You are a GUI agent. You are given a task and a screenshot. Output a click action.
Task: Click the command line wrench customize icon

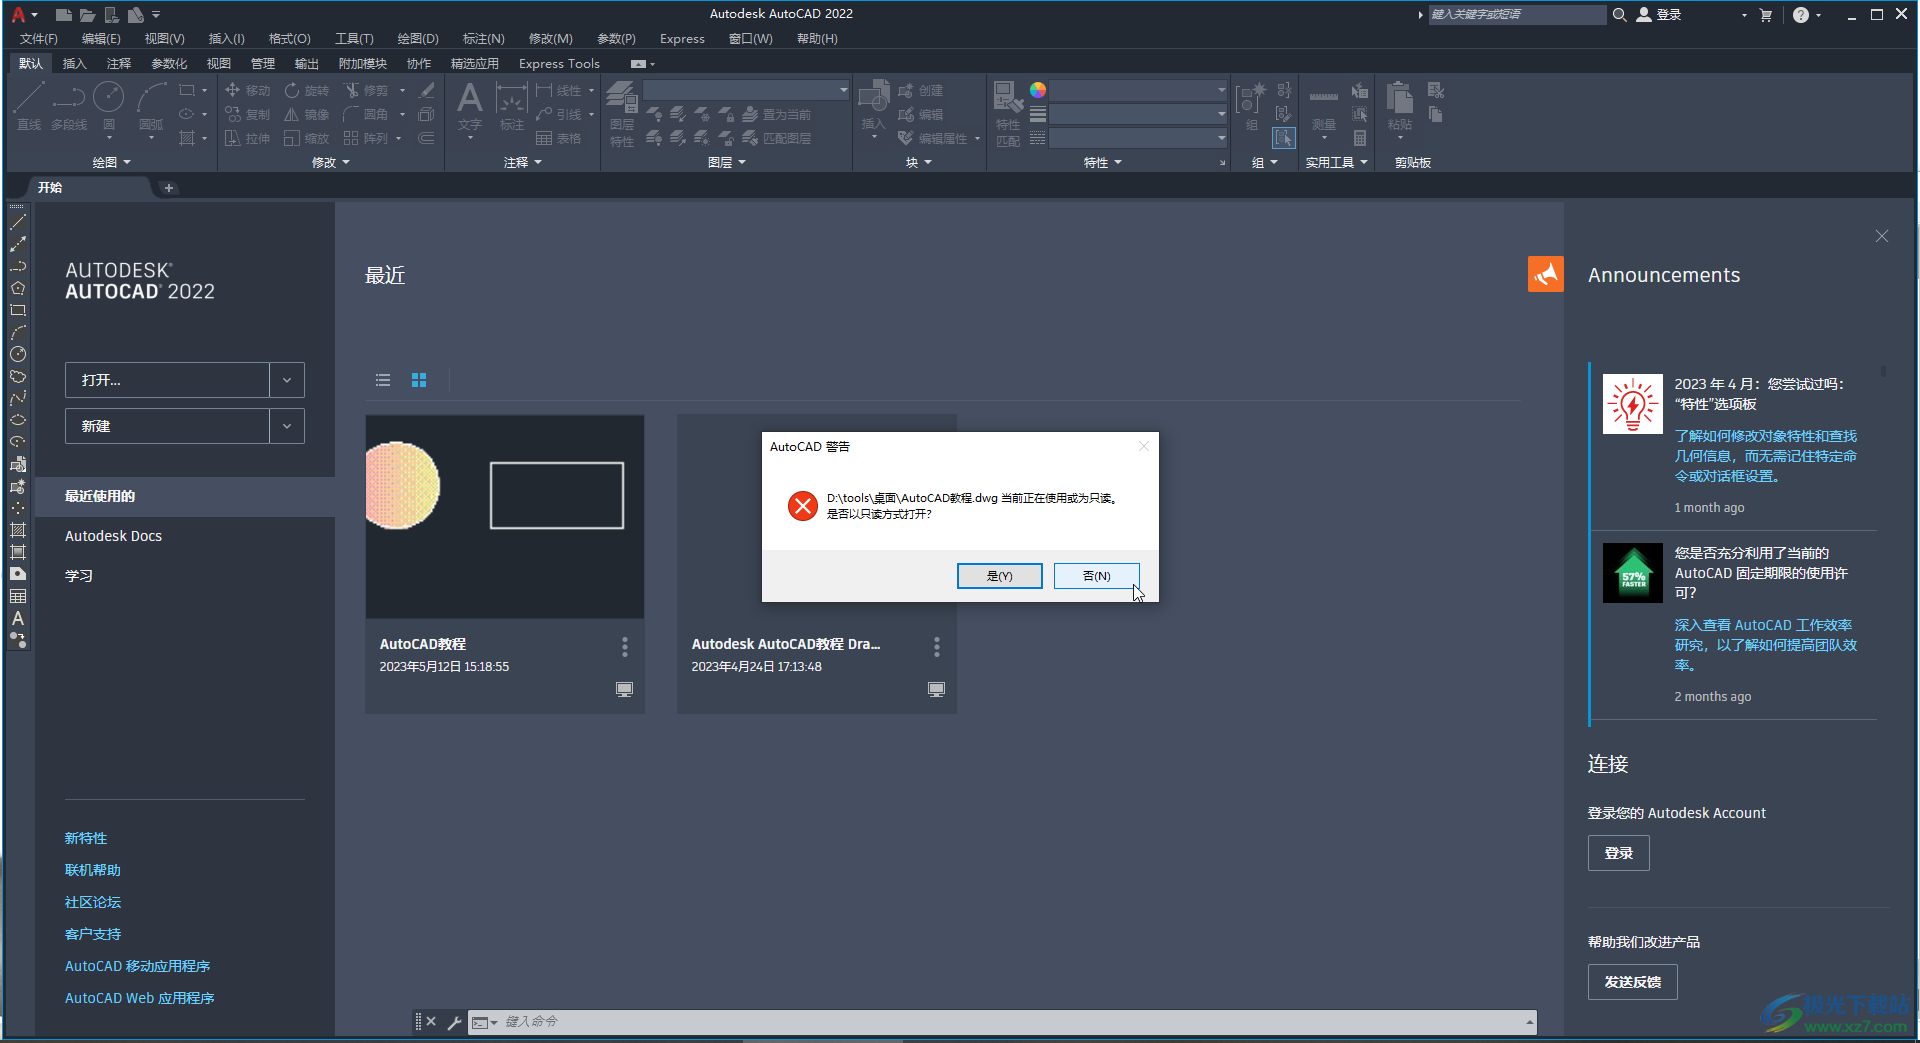coord(454,1022)
